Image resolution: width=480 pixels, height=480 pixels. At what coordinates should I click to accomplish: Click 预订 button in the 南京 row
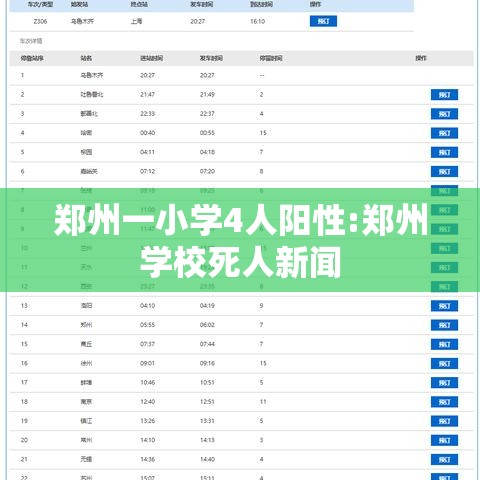pyautogui.click(x=444, y=402)
